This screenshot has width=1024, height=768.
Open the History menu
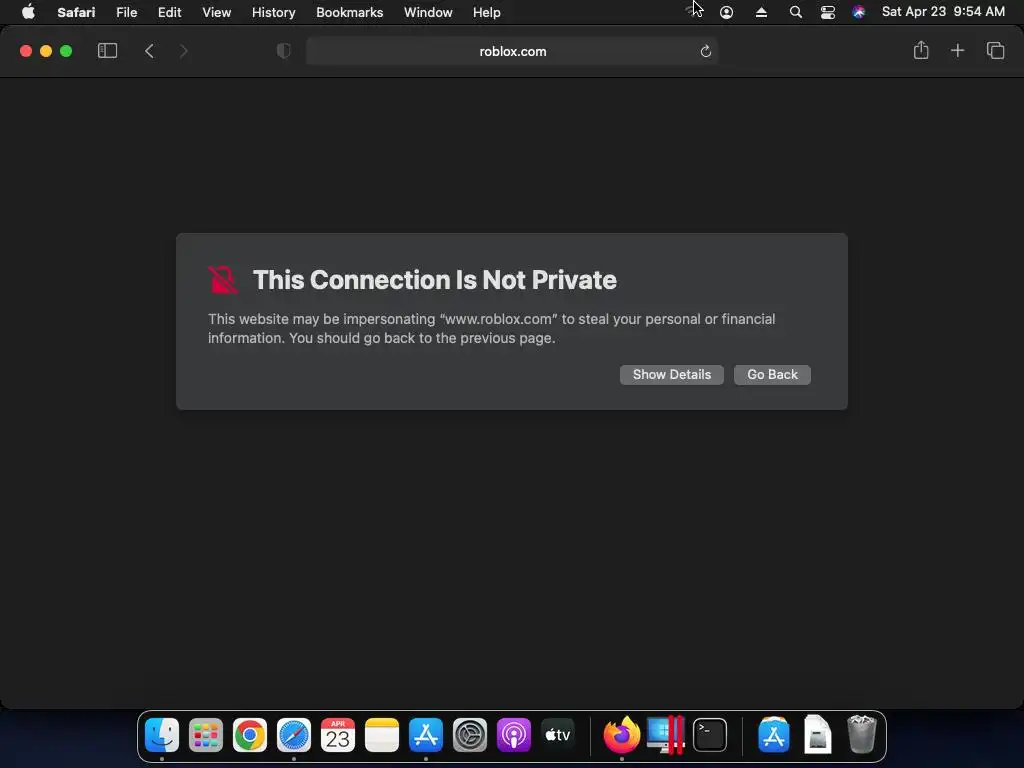pos(274,12)
